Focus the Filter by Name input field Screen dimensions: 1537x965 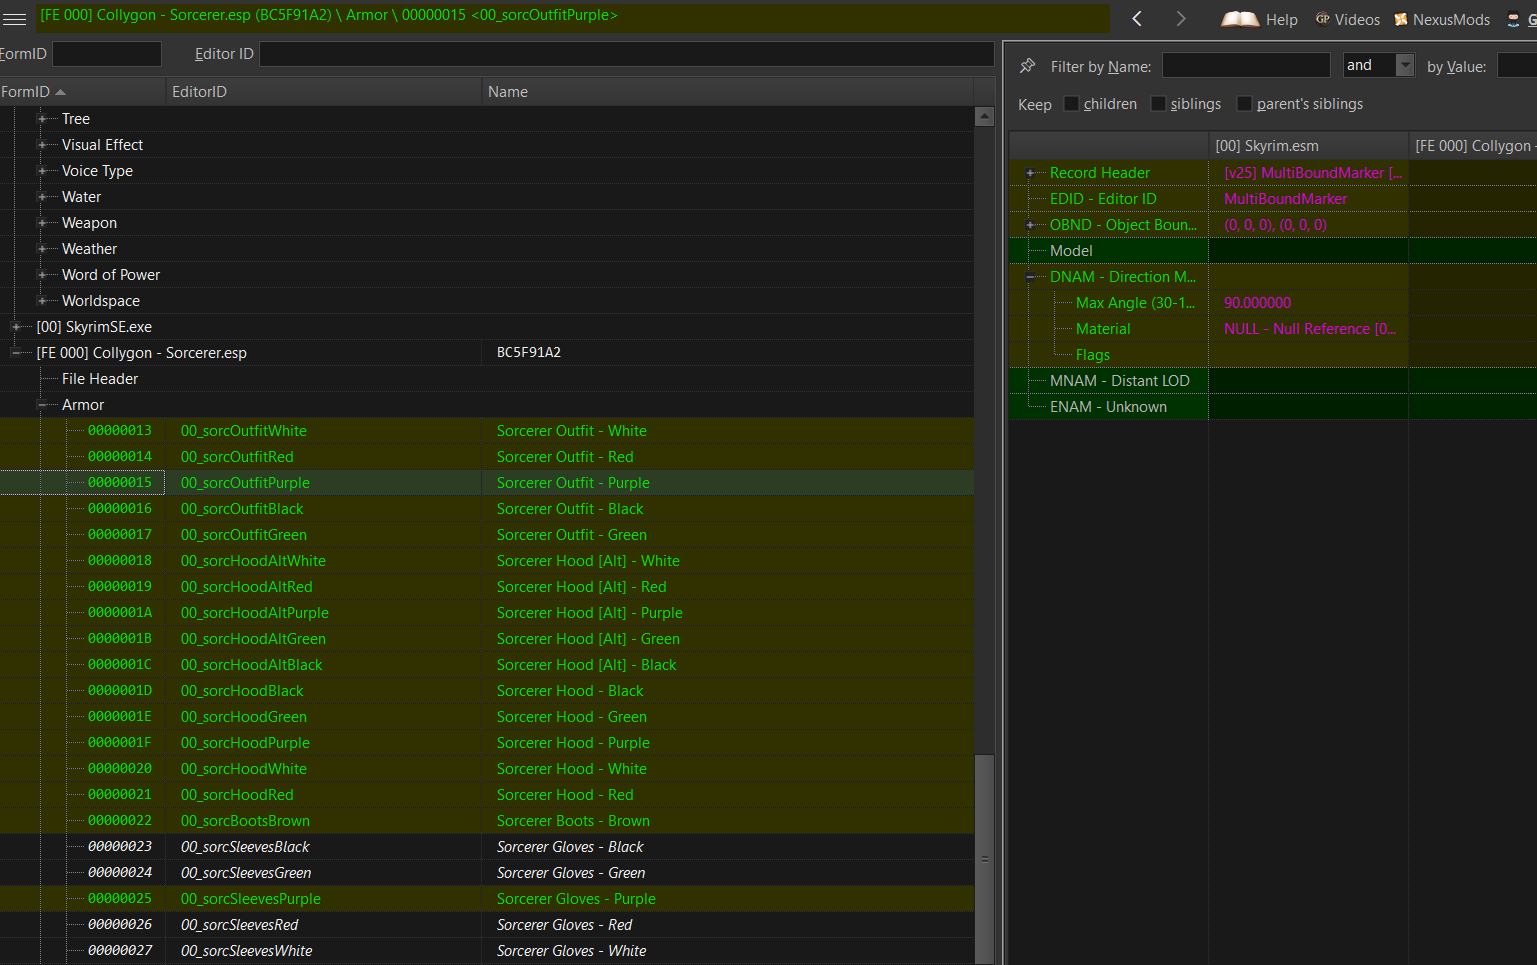coord(1246,66)
